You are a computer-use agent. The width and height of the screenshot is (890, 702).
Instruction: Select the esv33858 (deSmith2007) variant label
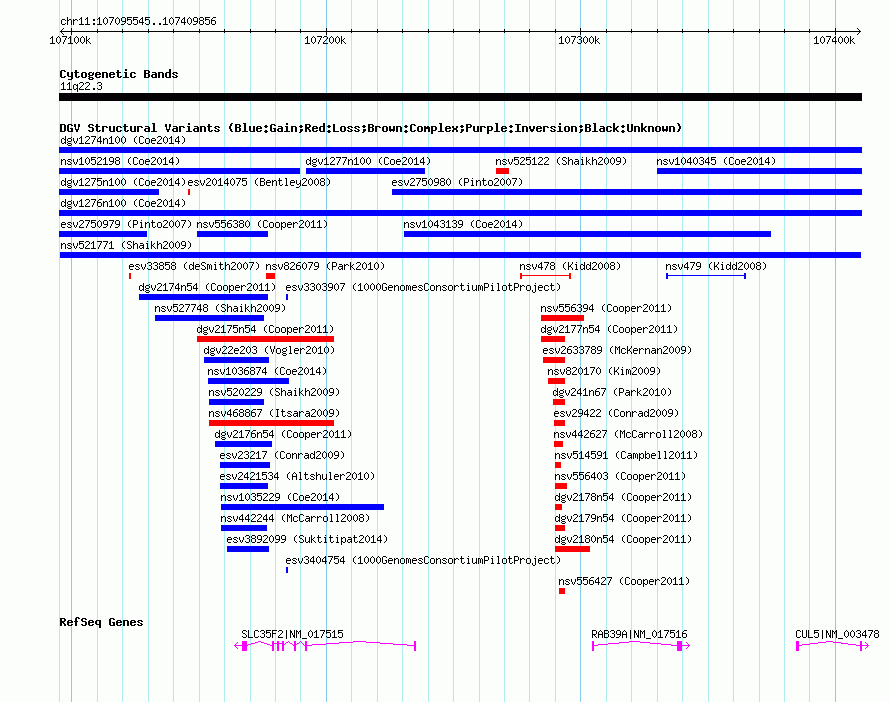[194, 266]
